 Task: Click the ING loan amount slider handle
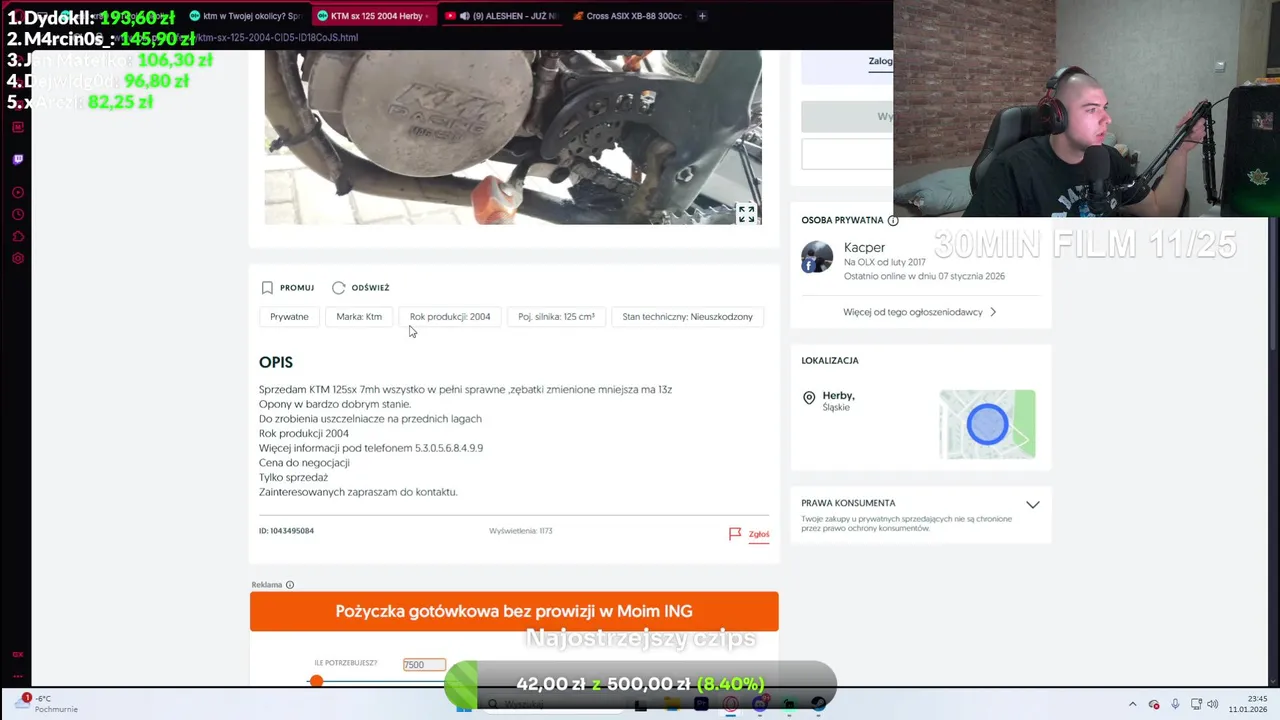pos(316,681)
